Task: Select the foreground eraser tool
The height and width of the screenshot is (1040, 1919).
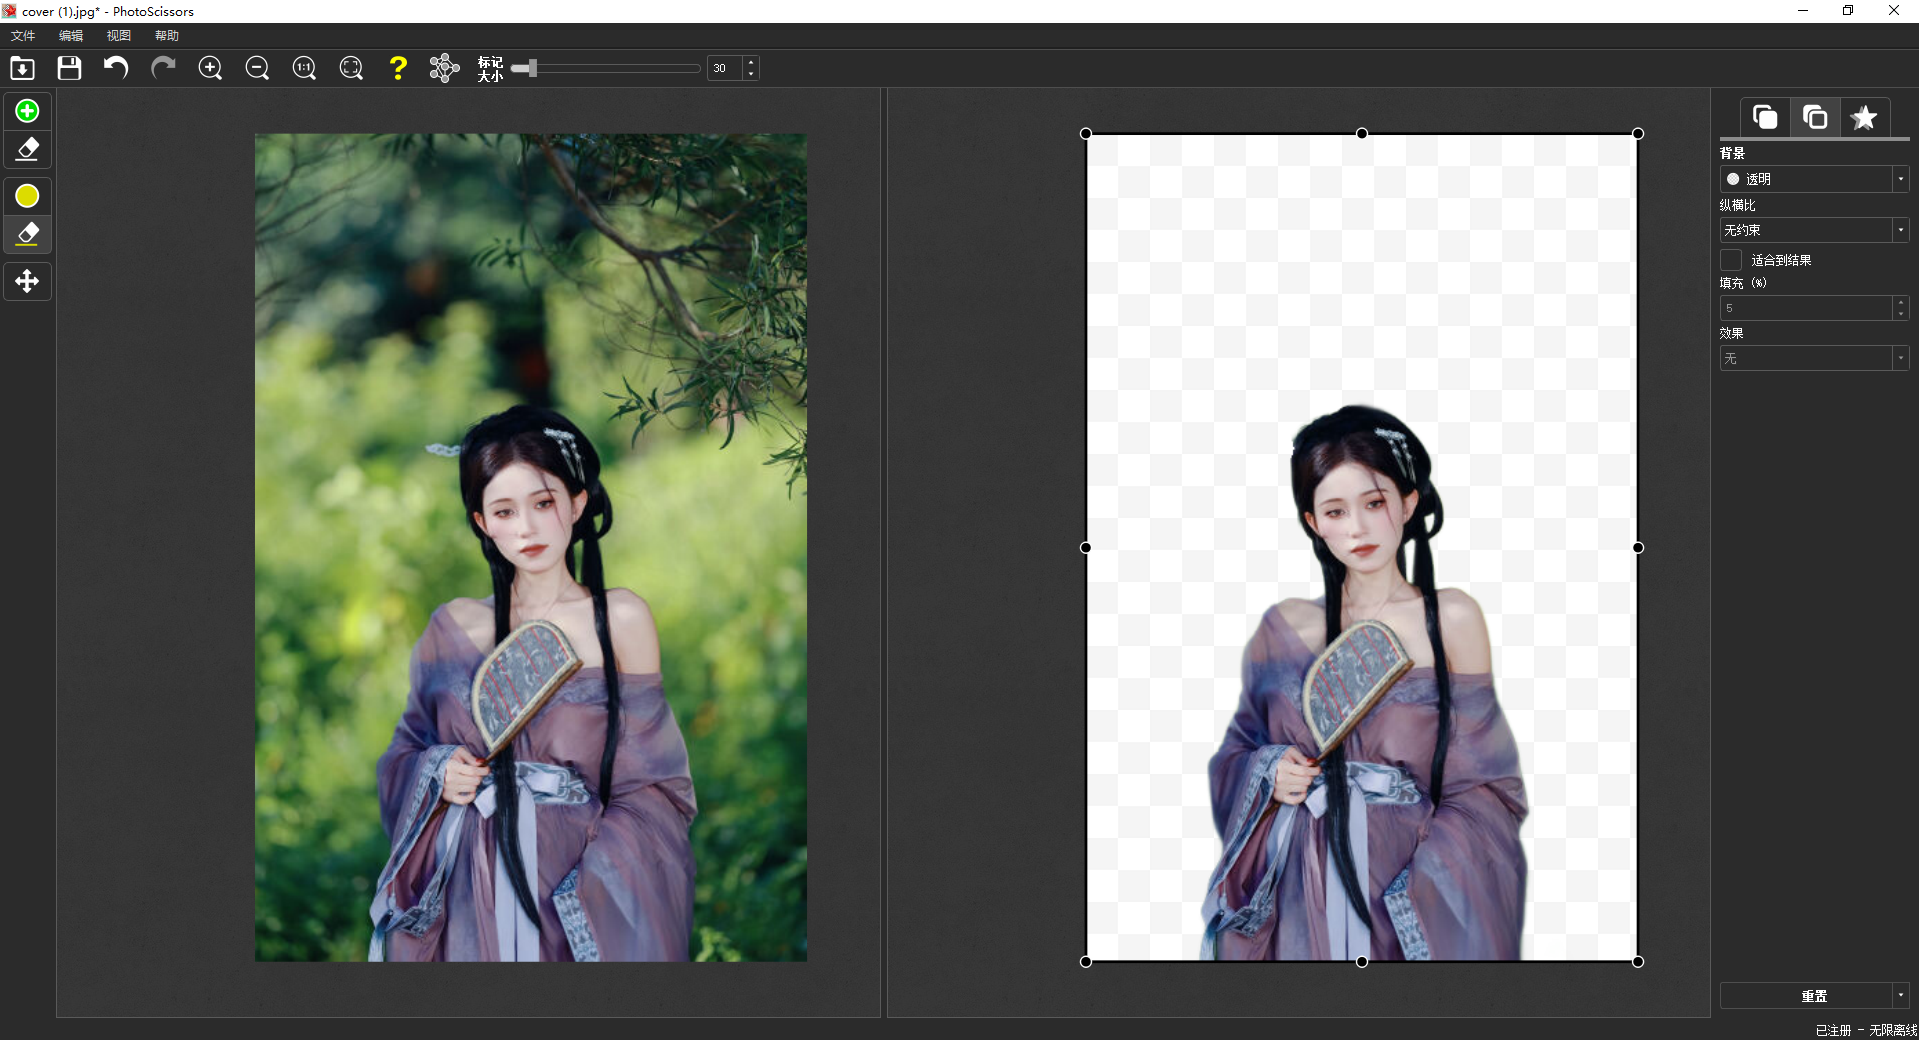Action: point(27,150)
